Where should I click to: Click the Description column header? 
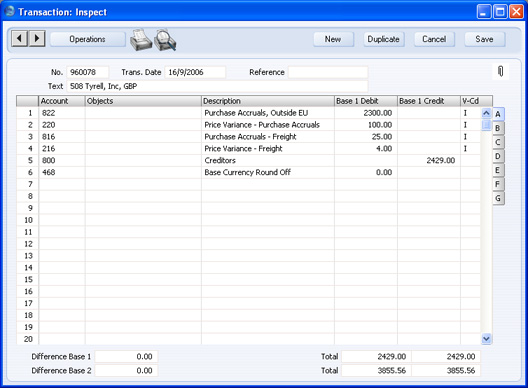268,101
